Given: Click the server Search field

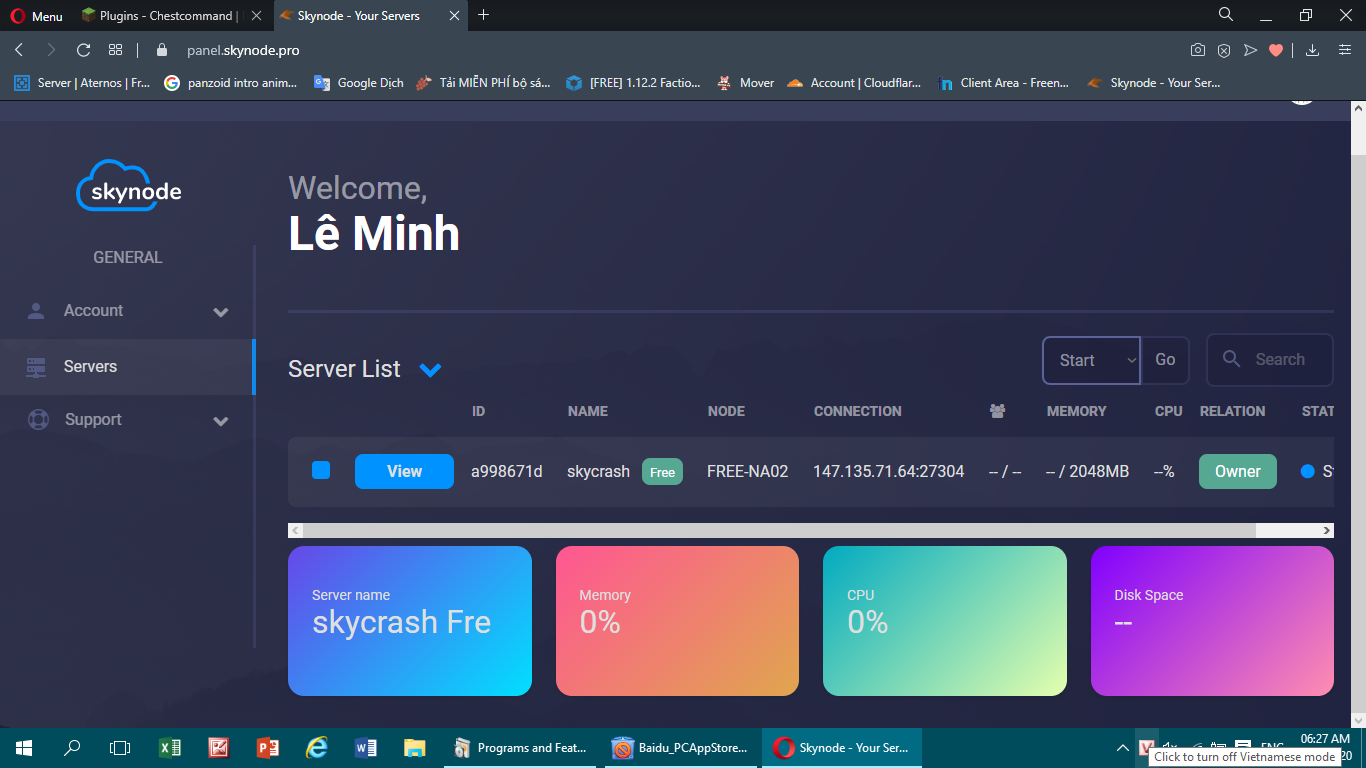Looking at the screenshot, I should coord(1270,360).
